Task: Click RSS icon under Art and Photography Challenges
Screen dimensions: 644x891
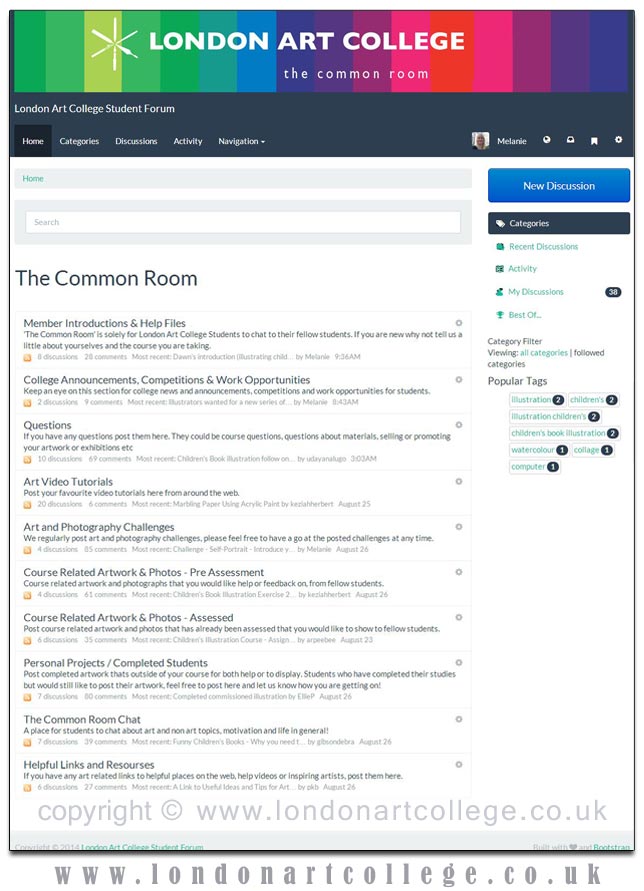Action: tap(27, 550)
